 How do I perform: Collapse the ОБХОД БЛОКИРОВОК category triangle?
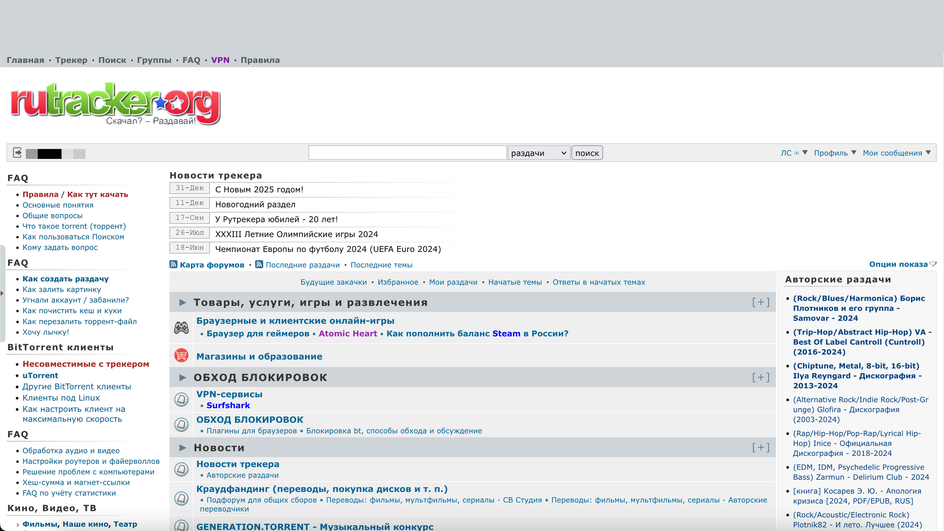coord(182,377)
